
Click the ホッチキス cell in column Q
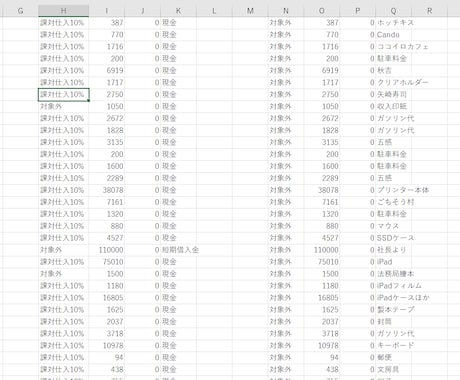395,23
